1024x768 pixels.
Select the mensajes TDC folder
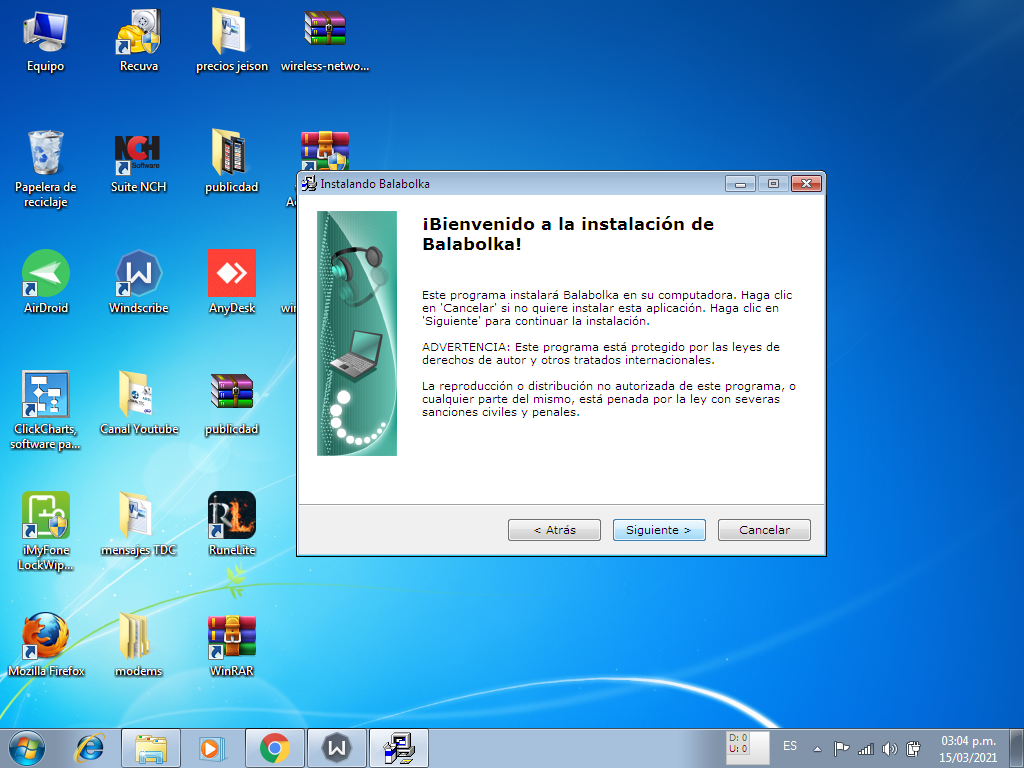click(138, 524)
